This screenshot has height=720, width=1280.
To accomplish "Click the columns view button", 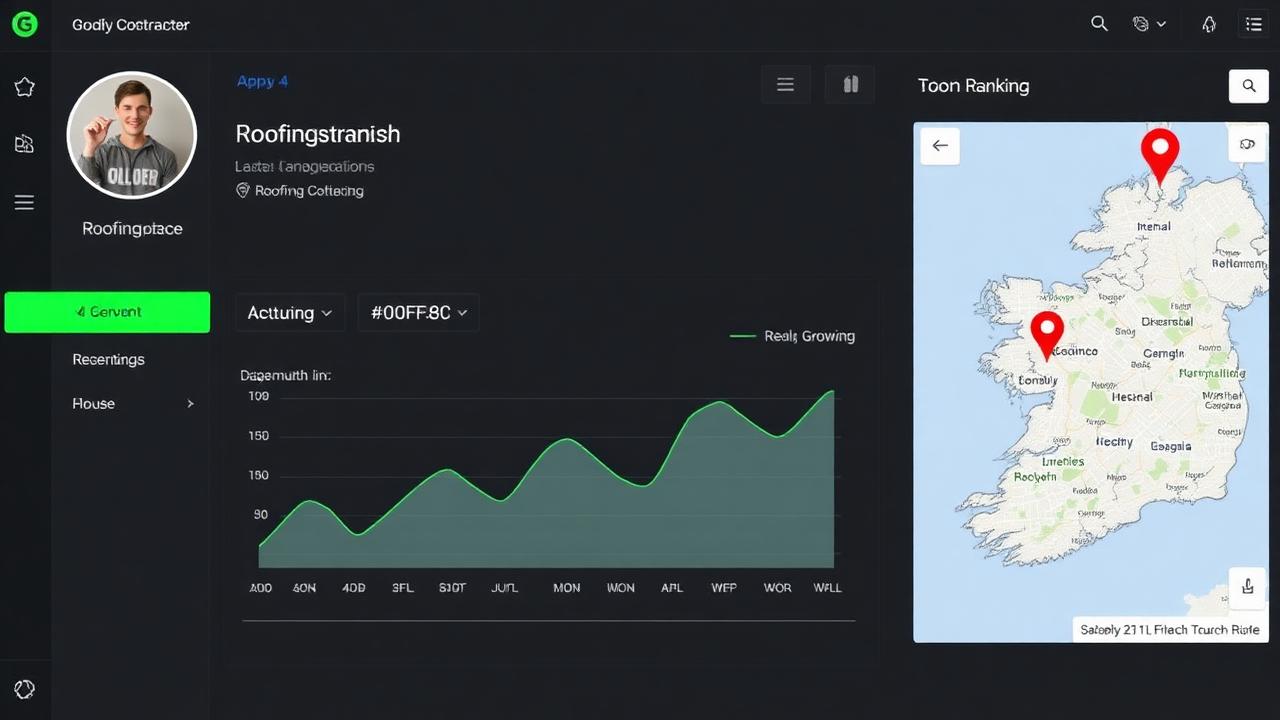I will [x=850, y=85].
